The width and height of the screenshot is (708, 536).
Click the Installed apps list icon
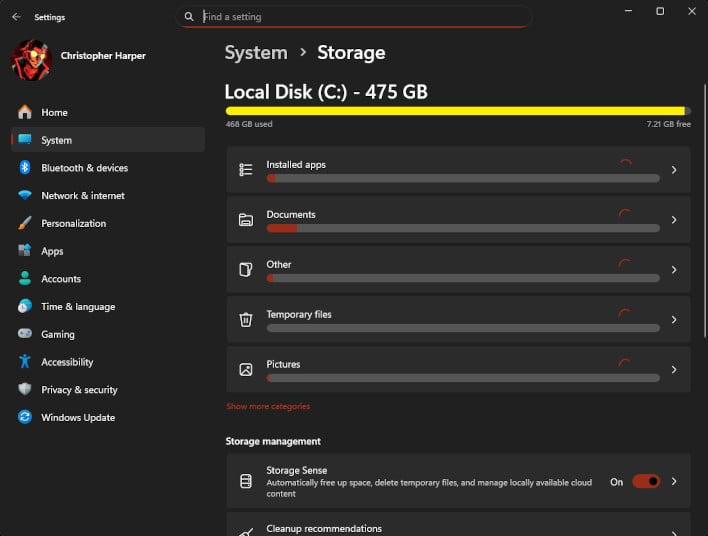pos(246,170)
